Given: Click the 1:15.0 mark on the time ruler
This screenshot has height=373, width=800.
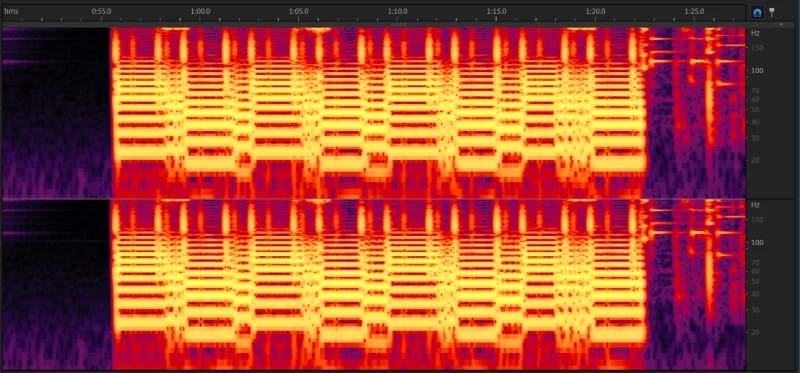Looking at the screenshot, I should click(x=496, y=11).
